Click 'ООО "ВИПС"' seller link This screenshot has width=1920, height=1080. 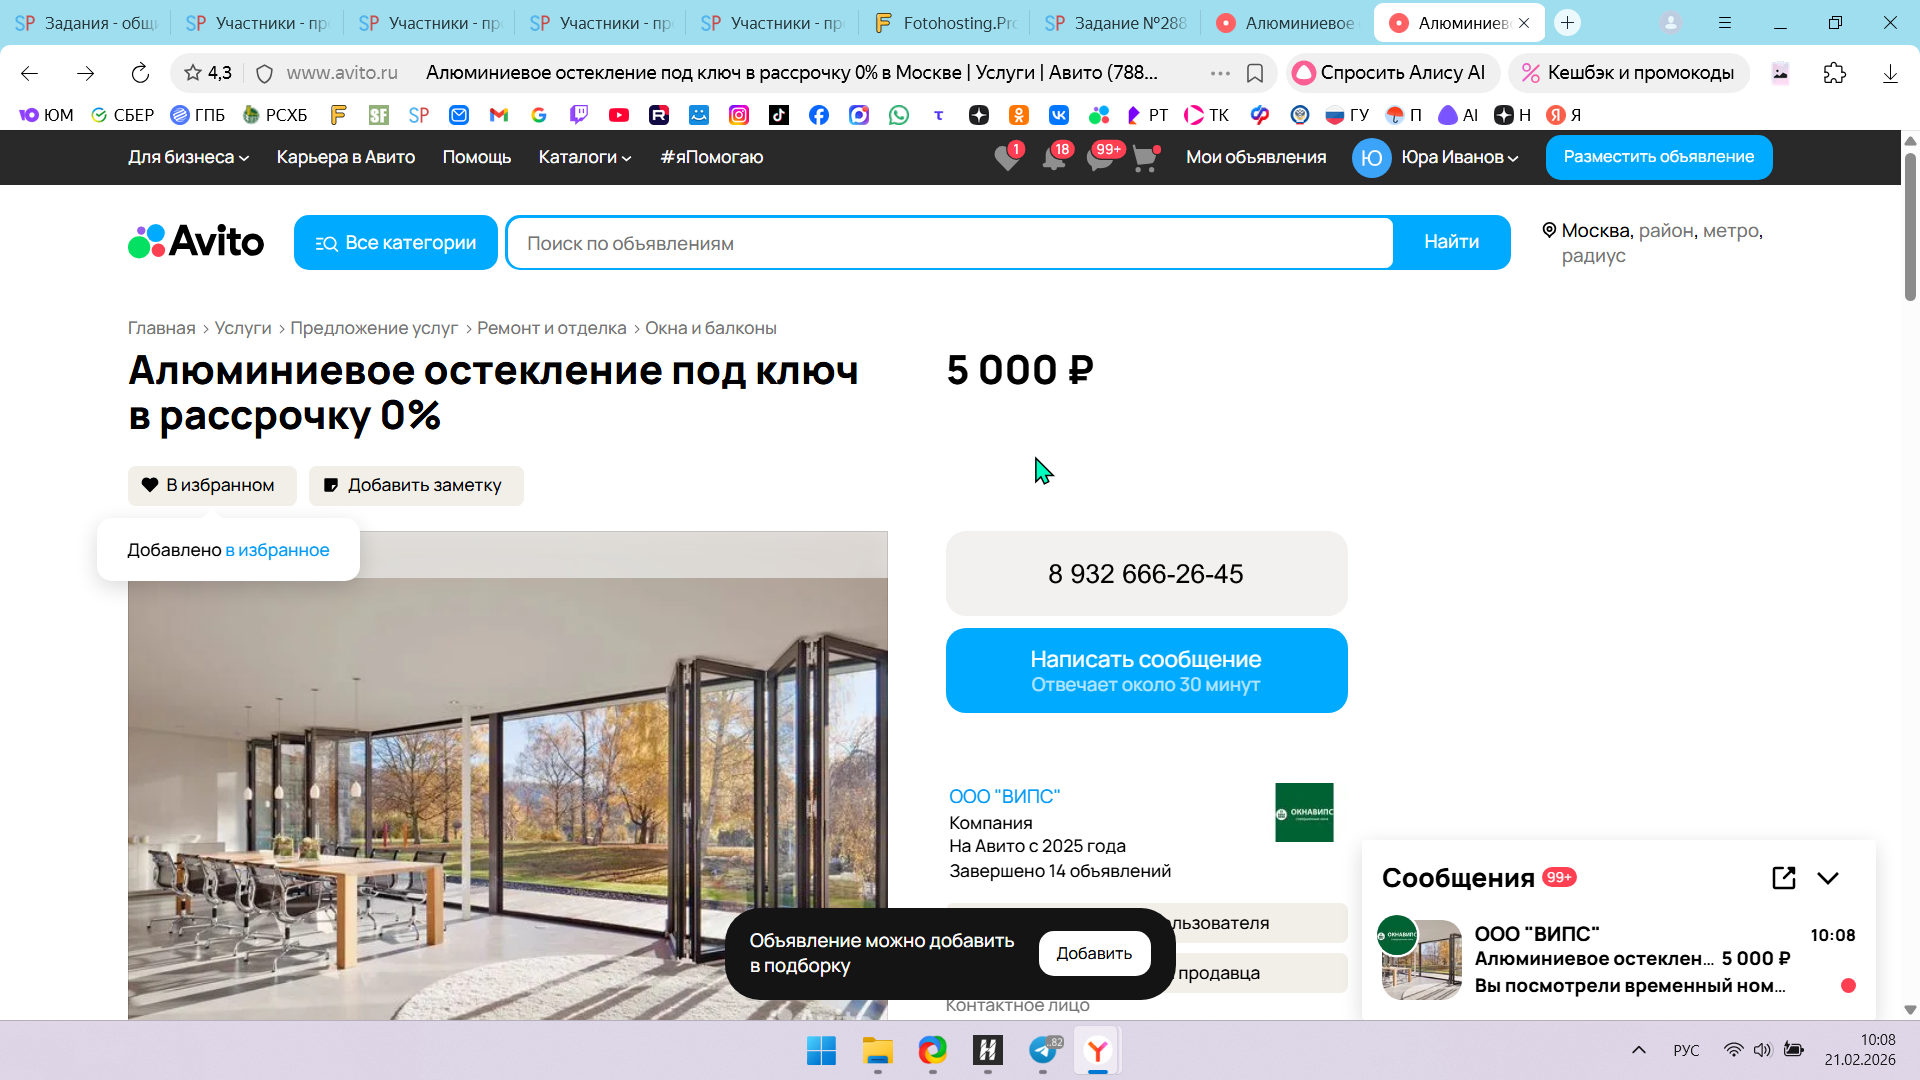pos(1004,796)
